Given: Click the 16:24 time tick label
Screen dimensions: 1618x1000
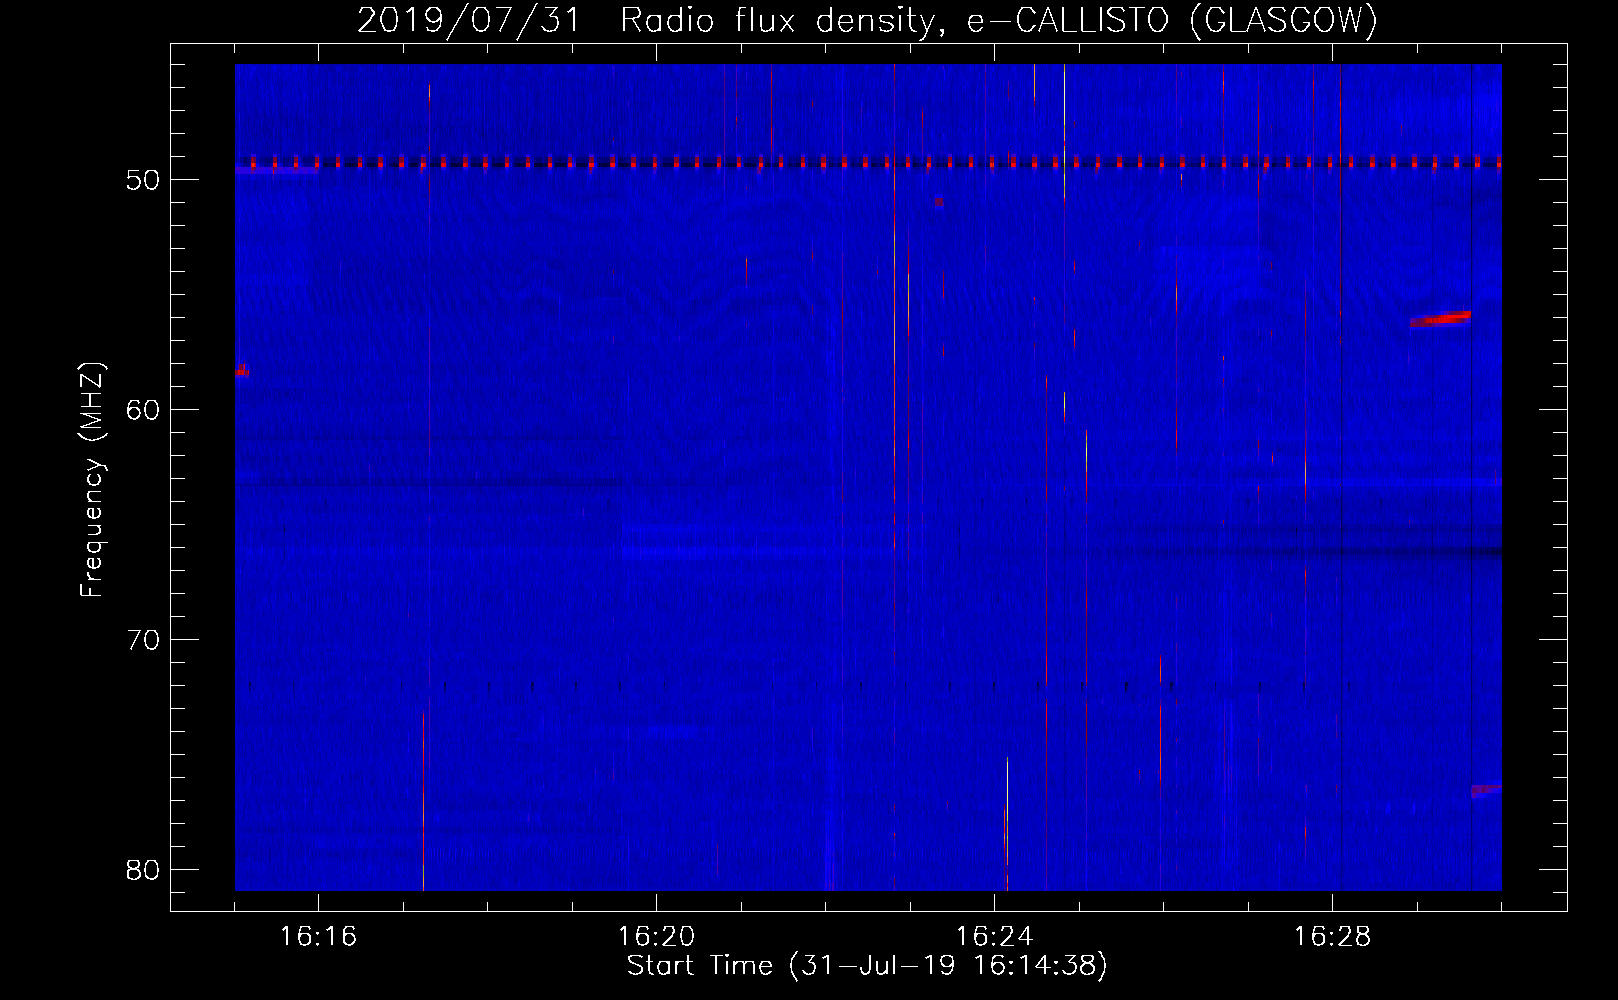Looking at the screenshot, I should point(994,936).
